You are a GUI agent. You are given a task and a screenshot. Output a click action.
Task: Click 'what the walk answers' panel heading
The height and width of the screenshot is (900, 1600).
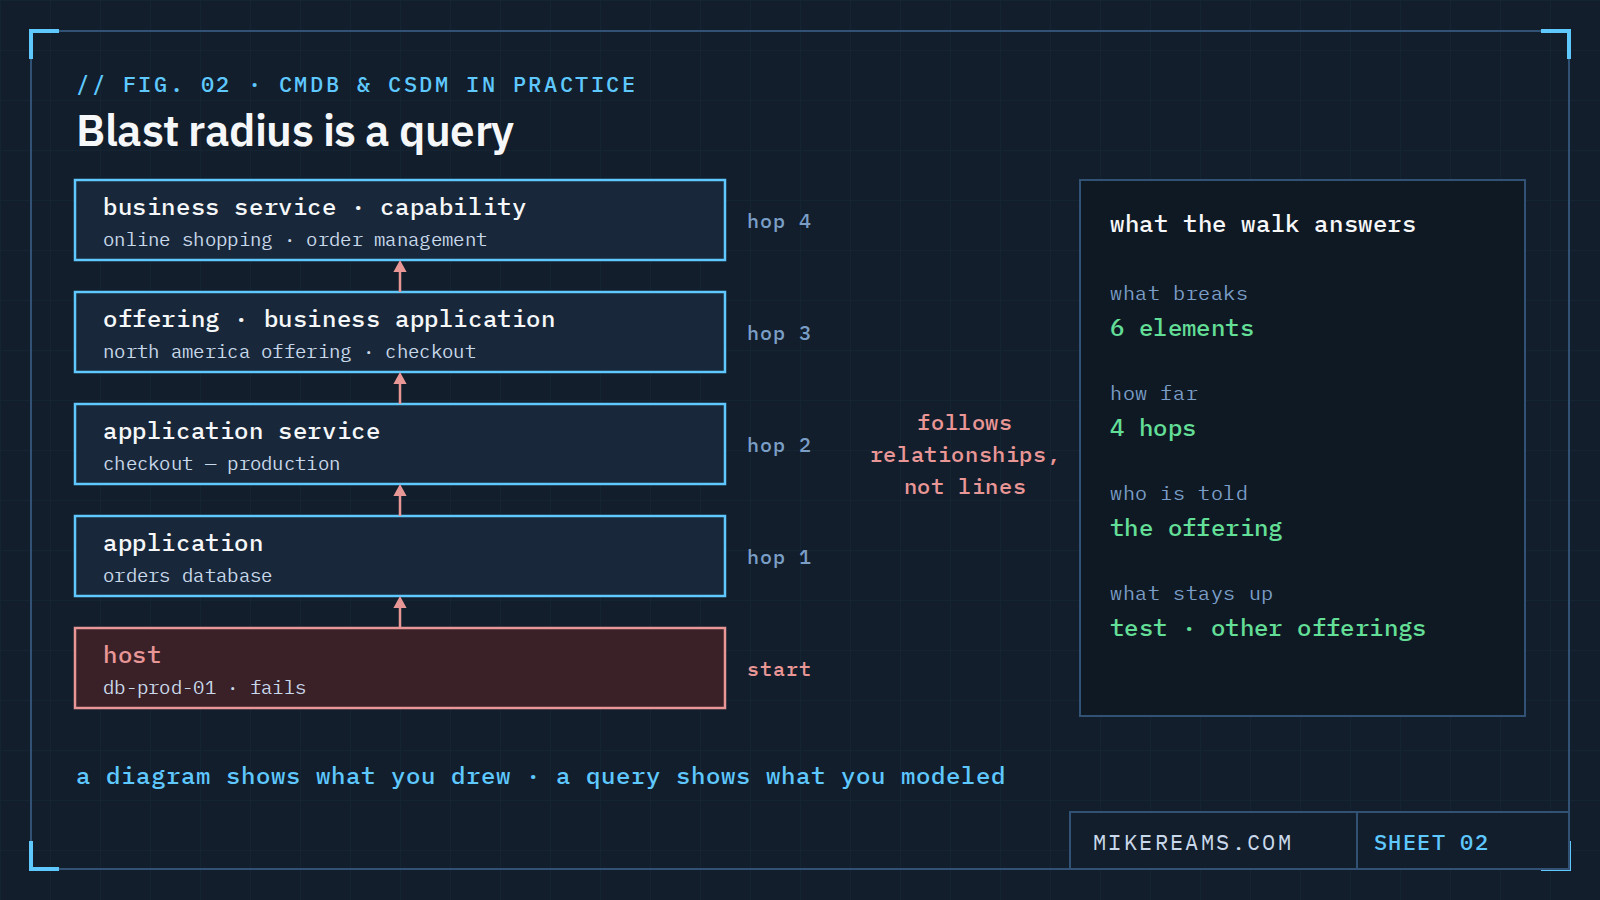point(1263,224)
